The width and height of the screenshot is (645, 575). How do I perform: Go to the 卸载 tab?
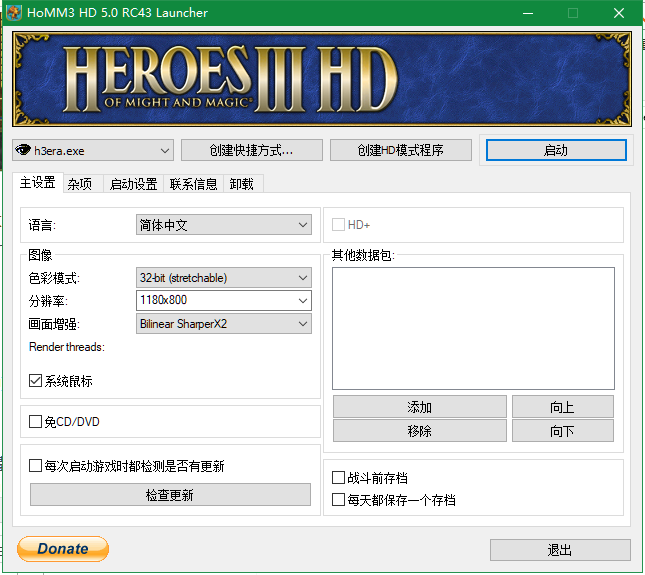point(241,184)
